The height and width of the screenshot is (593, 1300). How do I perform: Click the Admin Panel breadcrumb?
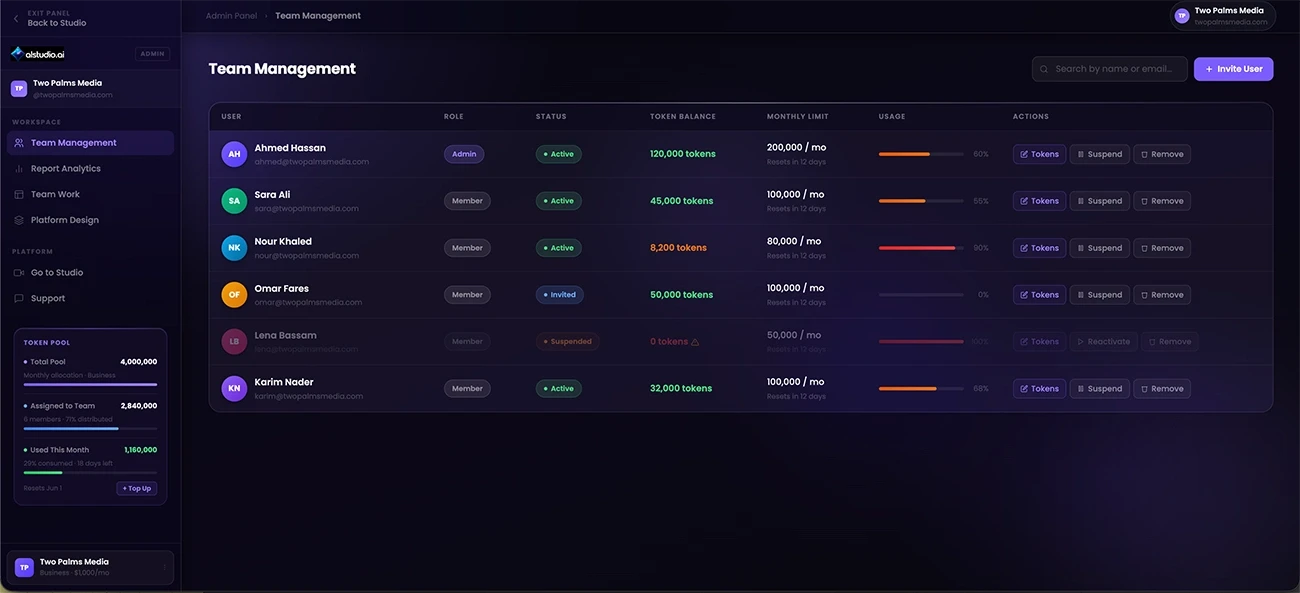point(231,16)
